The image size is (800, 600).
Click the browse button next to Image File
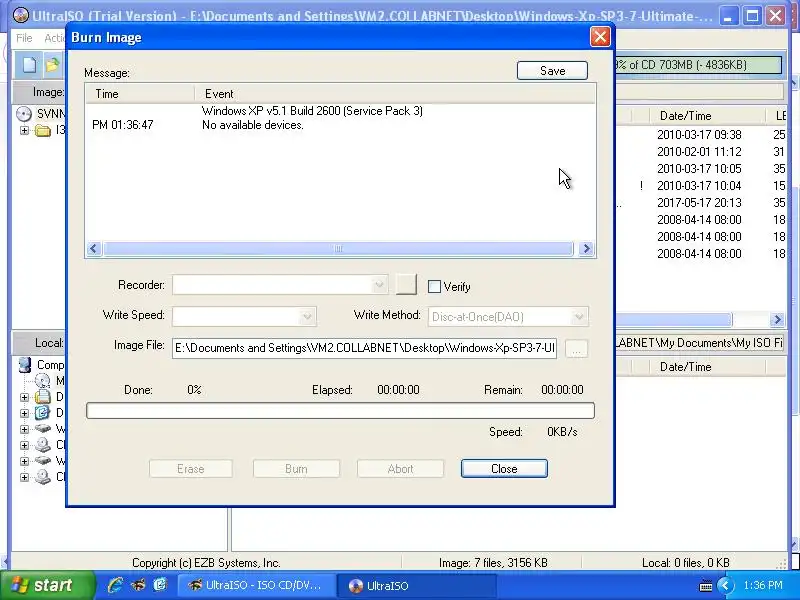576,349
